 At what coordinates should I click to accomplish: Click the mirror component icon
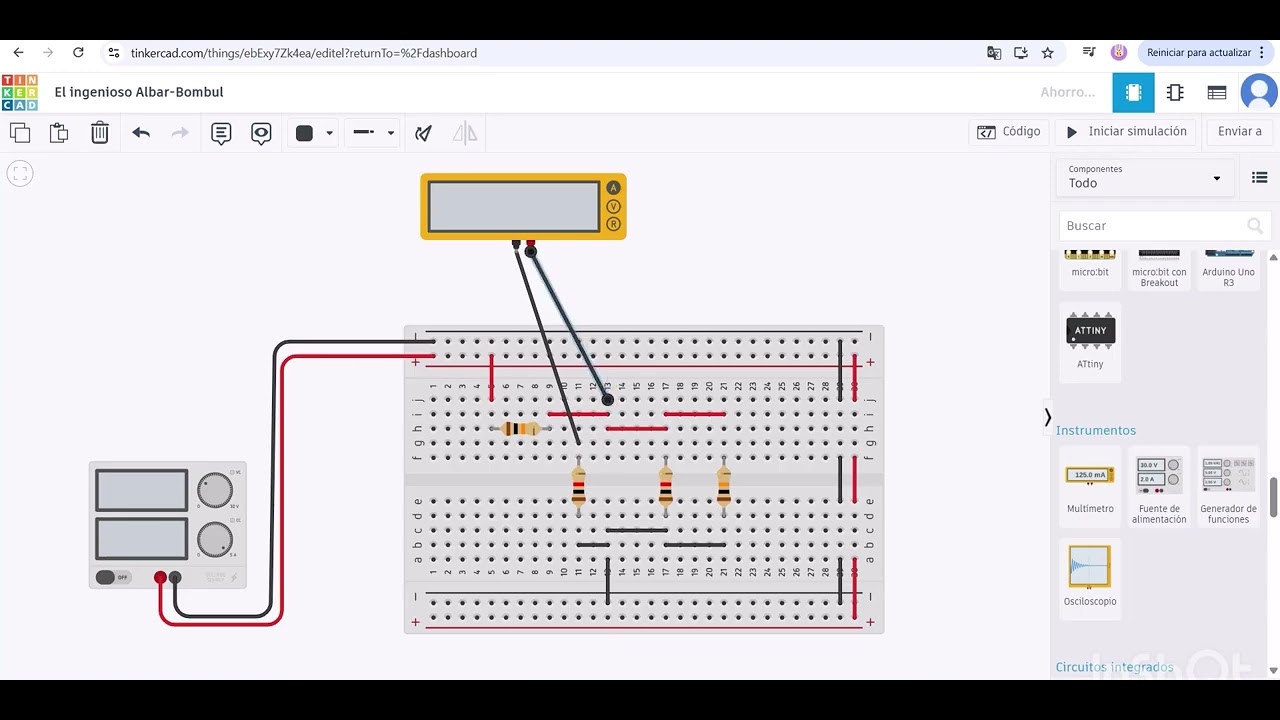coord(465,133)
